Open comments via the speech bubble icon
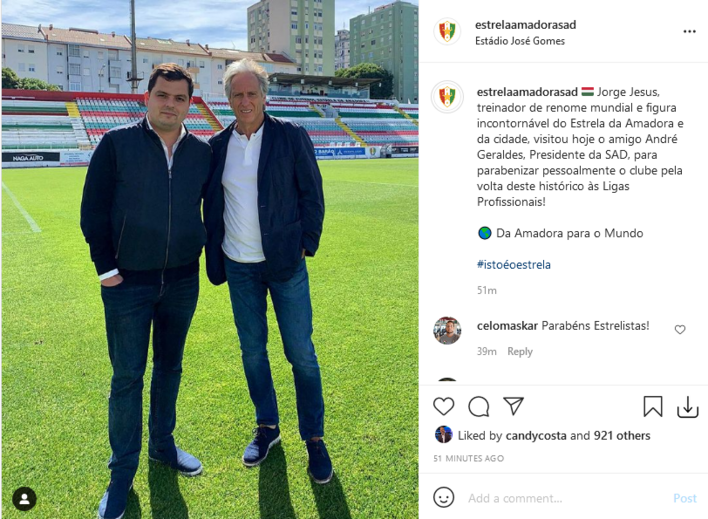The image size is (708, 519). point(479,407)
